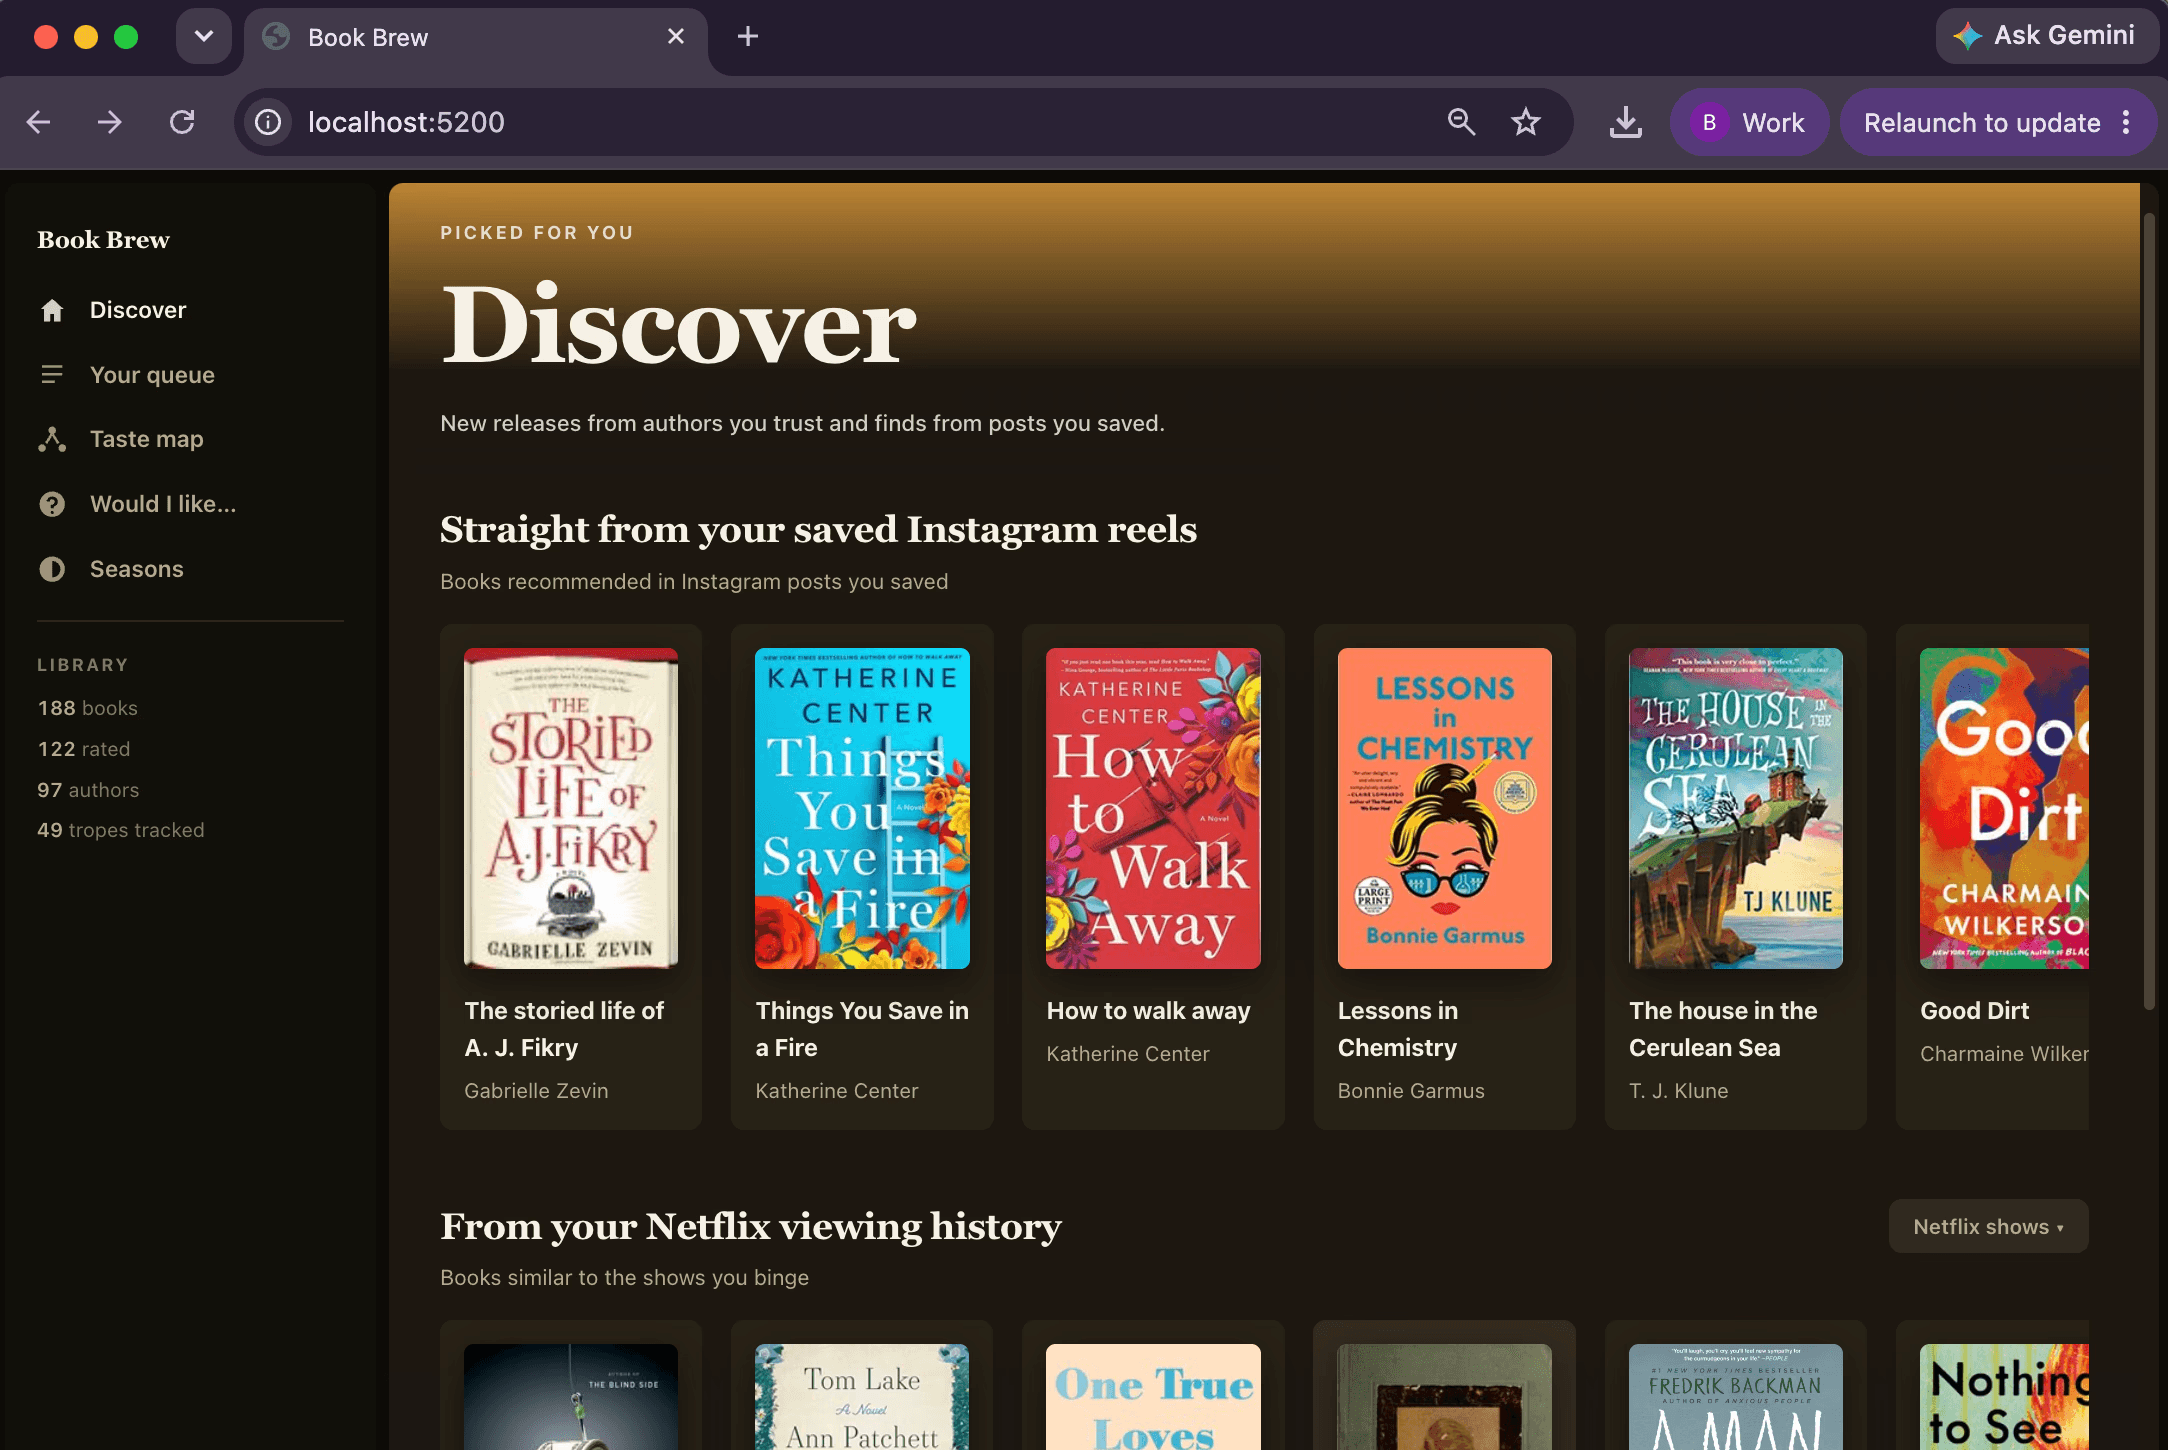The height and width of the screenshot is (1450, 2168).
Task: Go back with the browser back arrow
Action: 38,122
